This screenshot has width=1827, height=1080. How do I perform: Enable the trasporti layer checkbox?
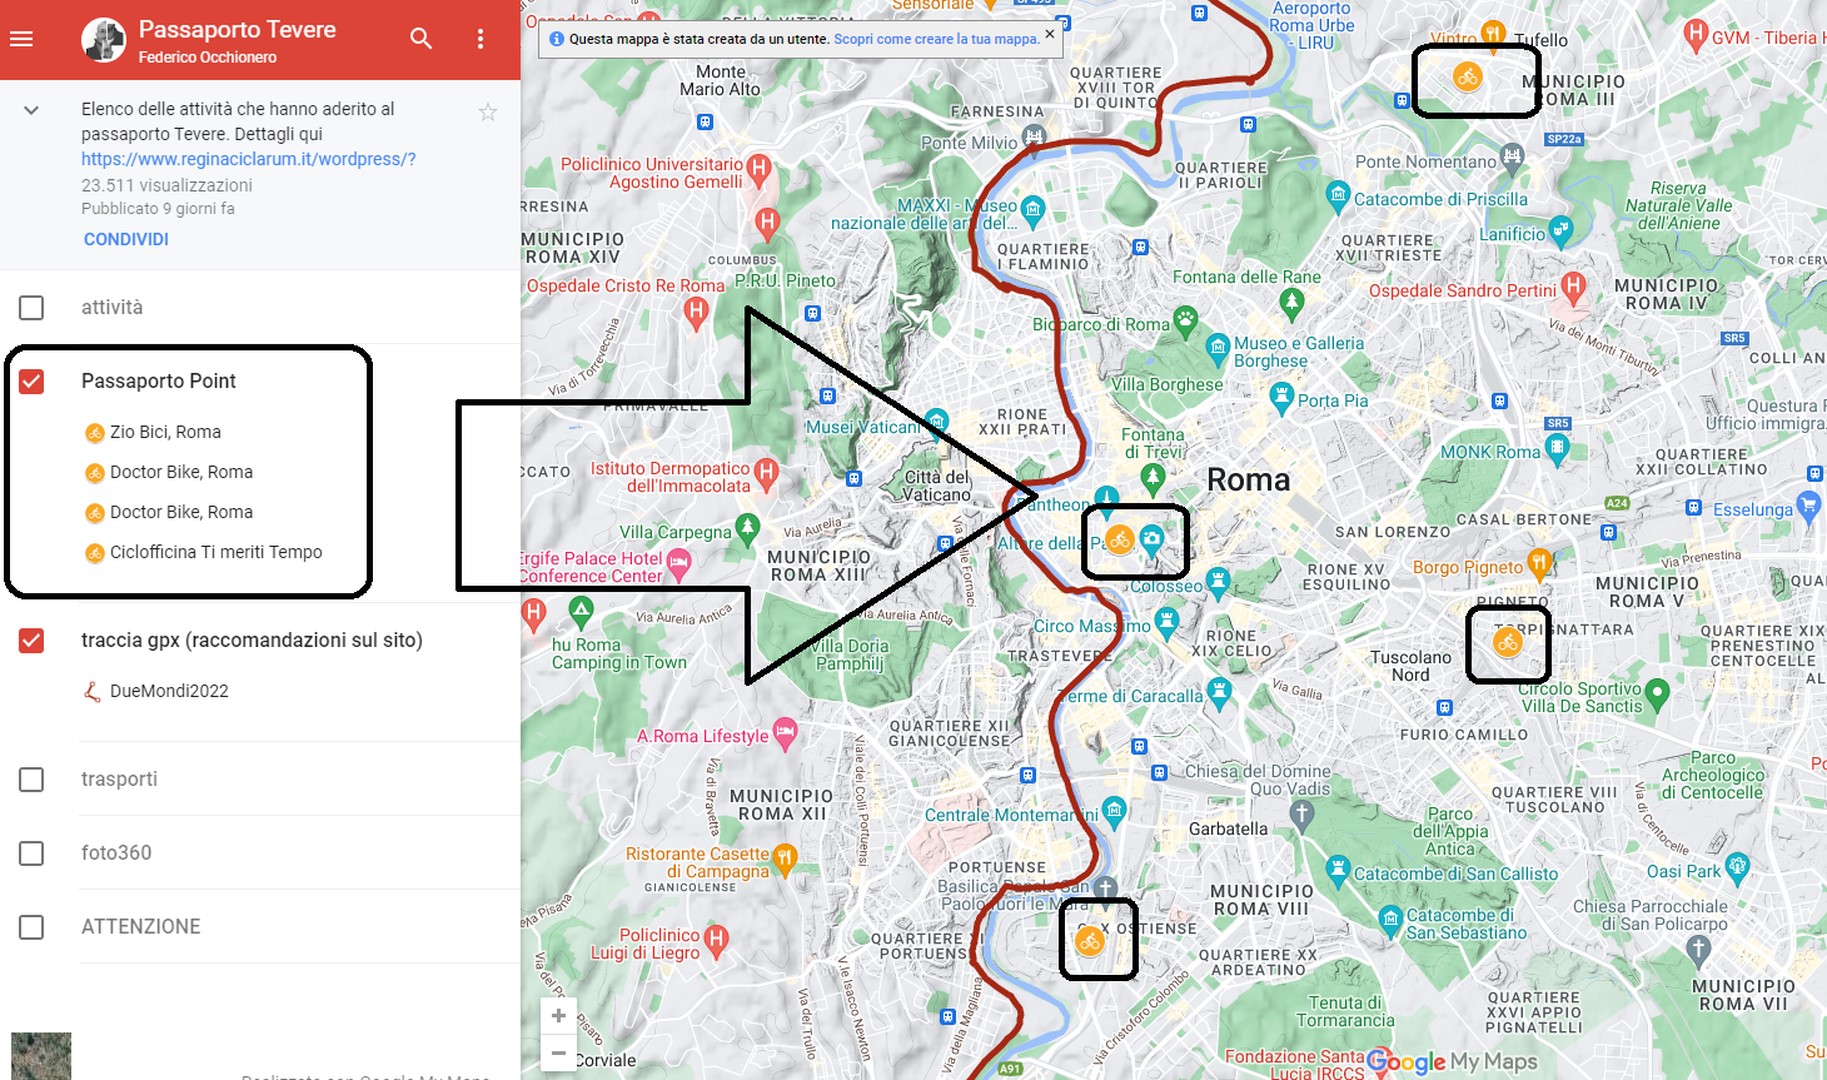pos(31,779)
